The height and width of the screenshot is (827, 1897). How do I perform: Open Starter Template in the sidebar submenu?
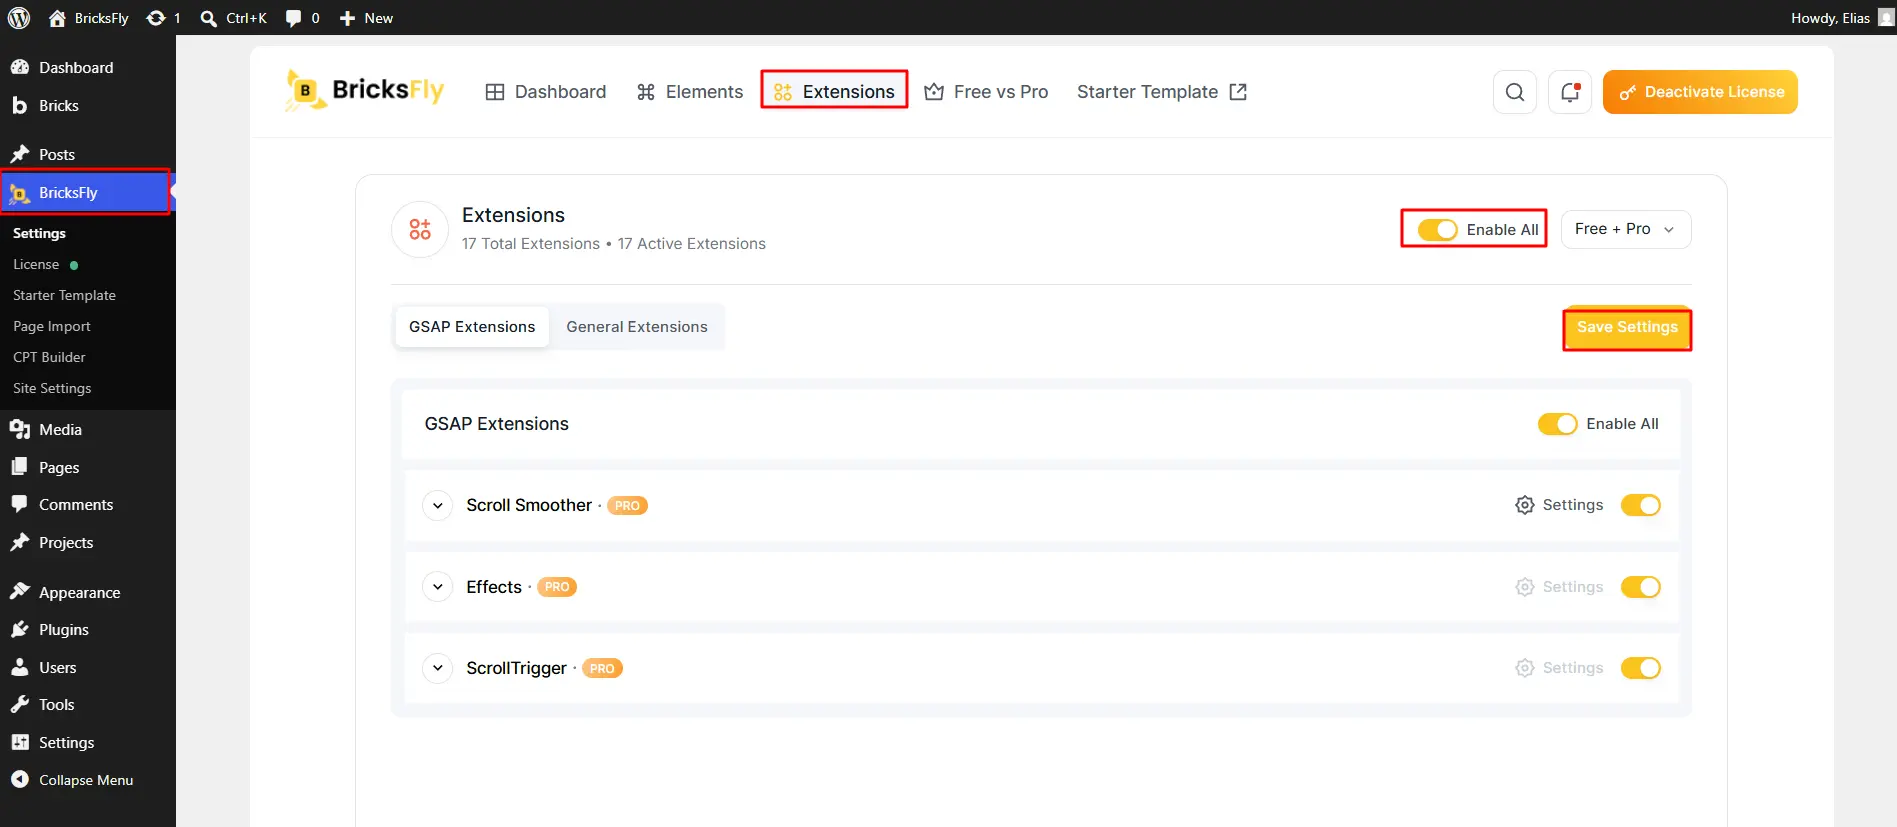point(64,295)
